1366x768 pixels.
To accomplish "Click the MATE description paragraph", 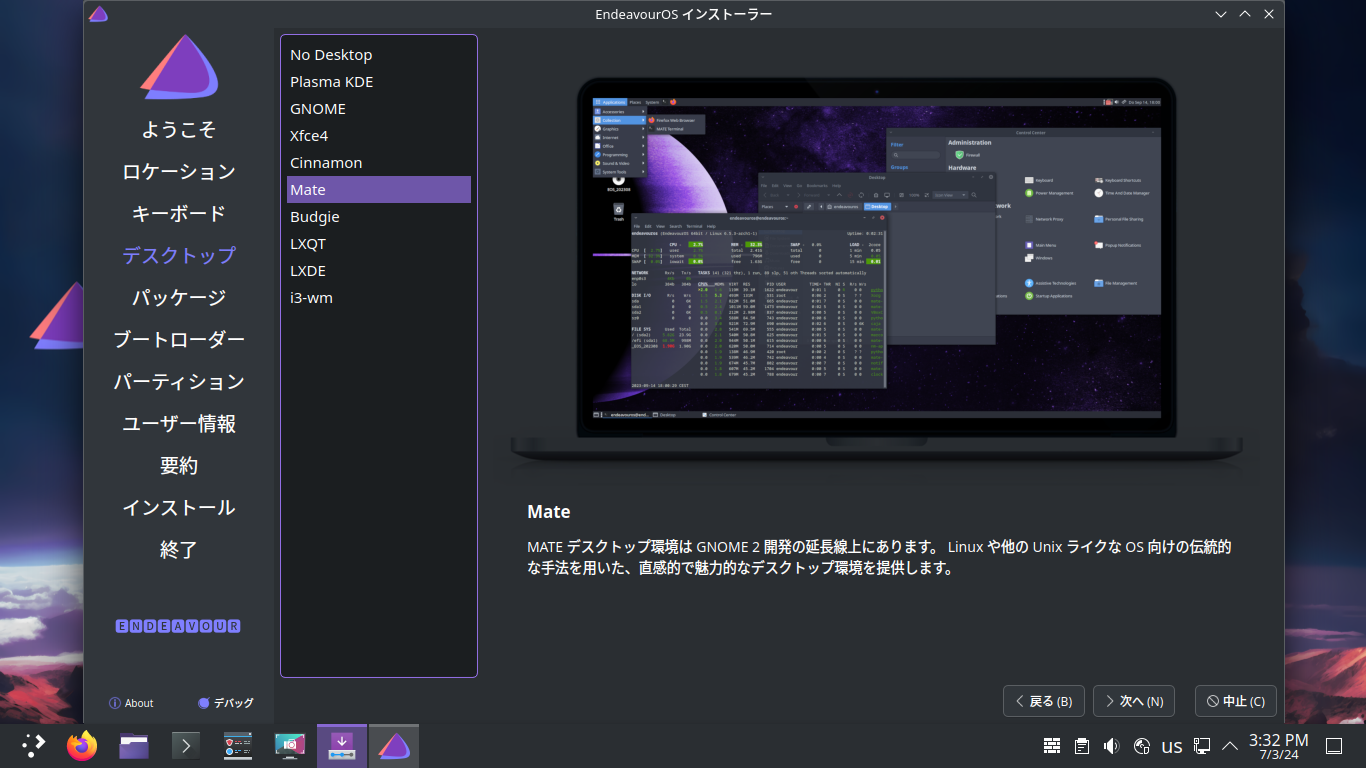I will click(879, 558).
